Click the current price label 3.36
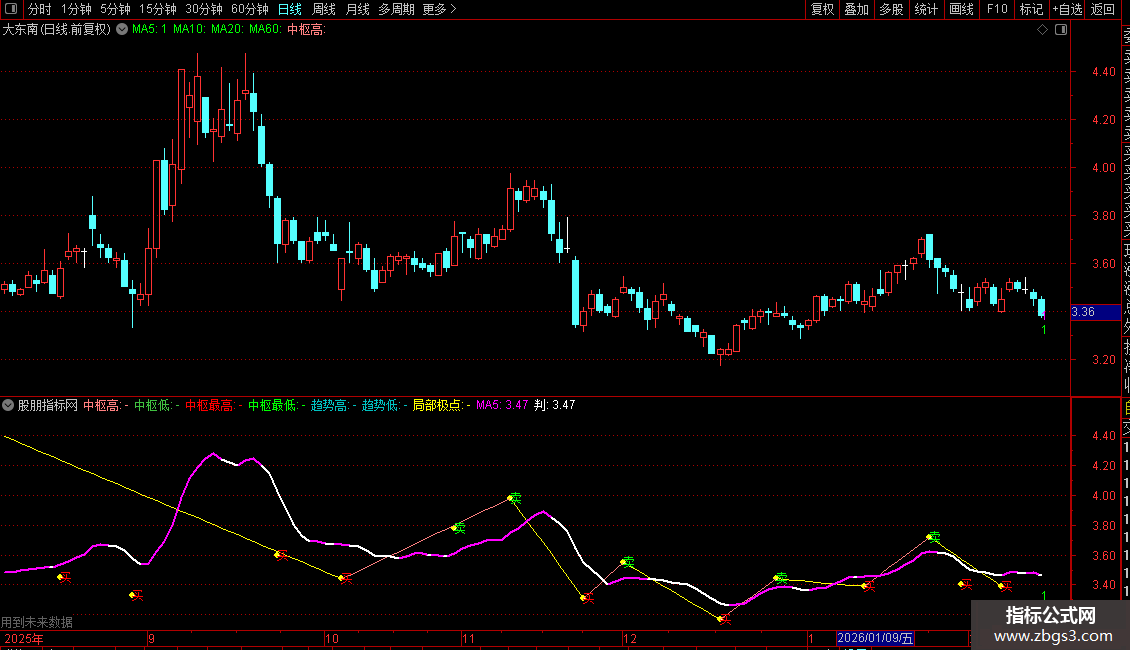This screenshot has height=650, width=1130. point(1095,312)
